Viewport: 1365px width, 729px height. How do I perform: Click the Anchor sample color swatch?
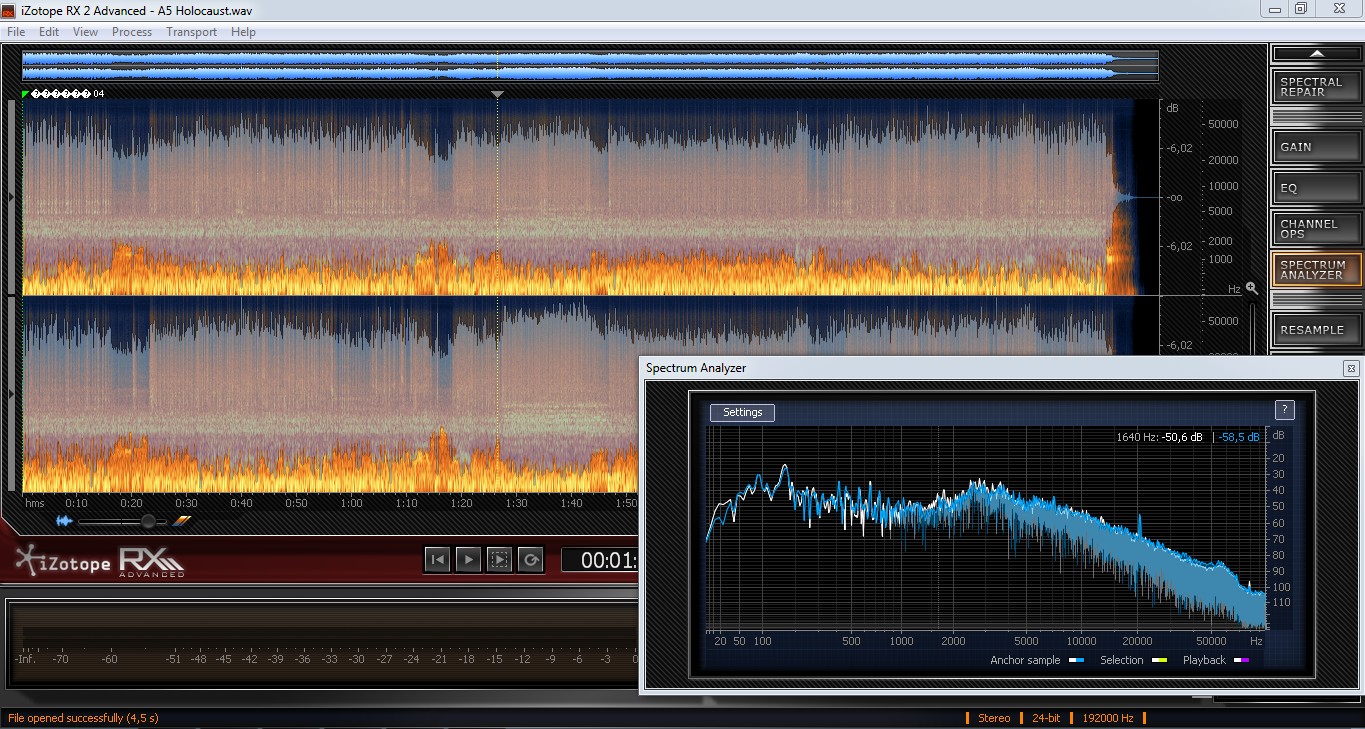pos(1076,661)
